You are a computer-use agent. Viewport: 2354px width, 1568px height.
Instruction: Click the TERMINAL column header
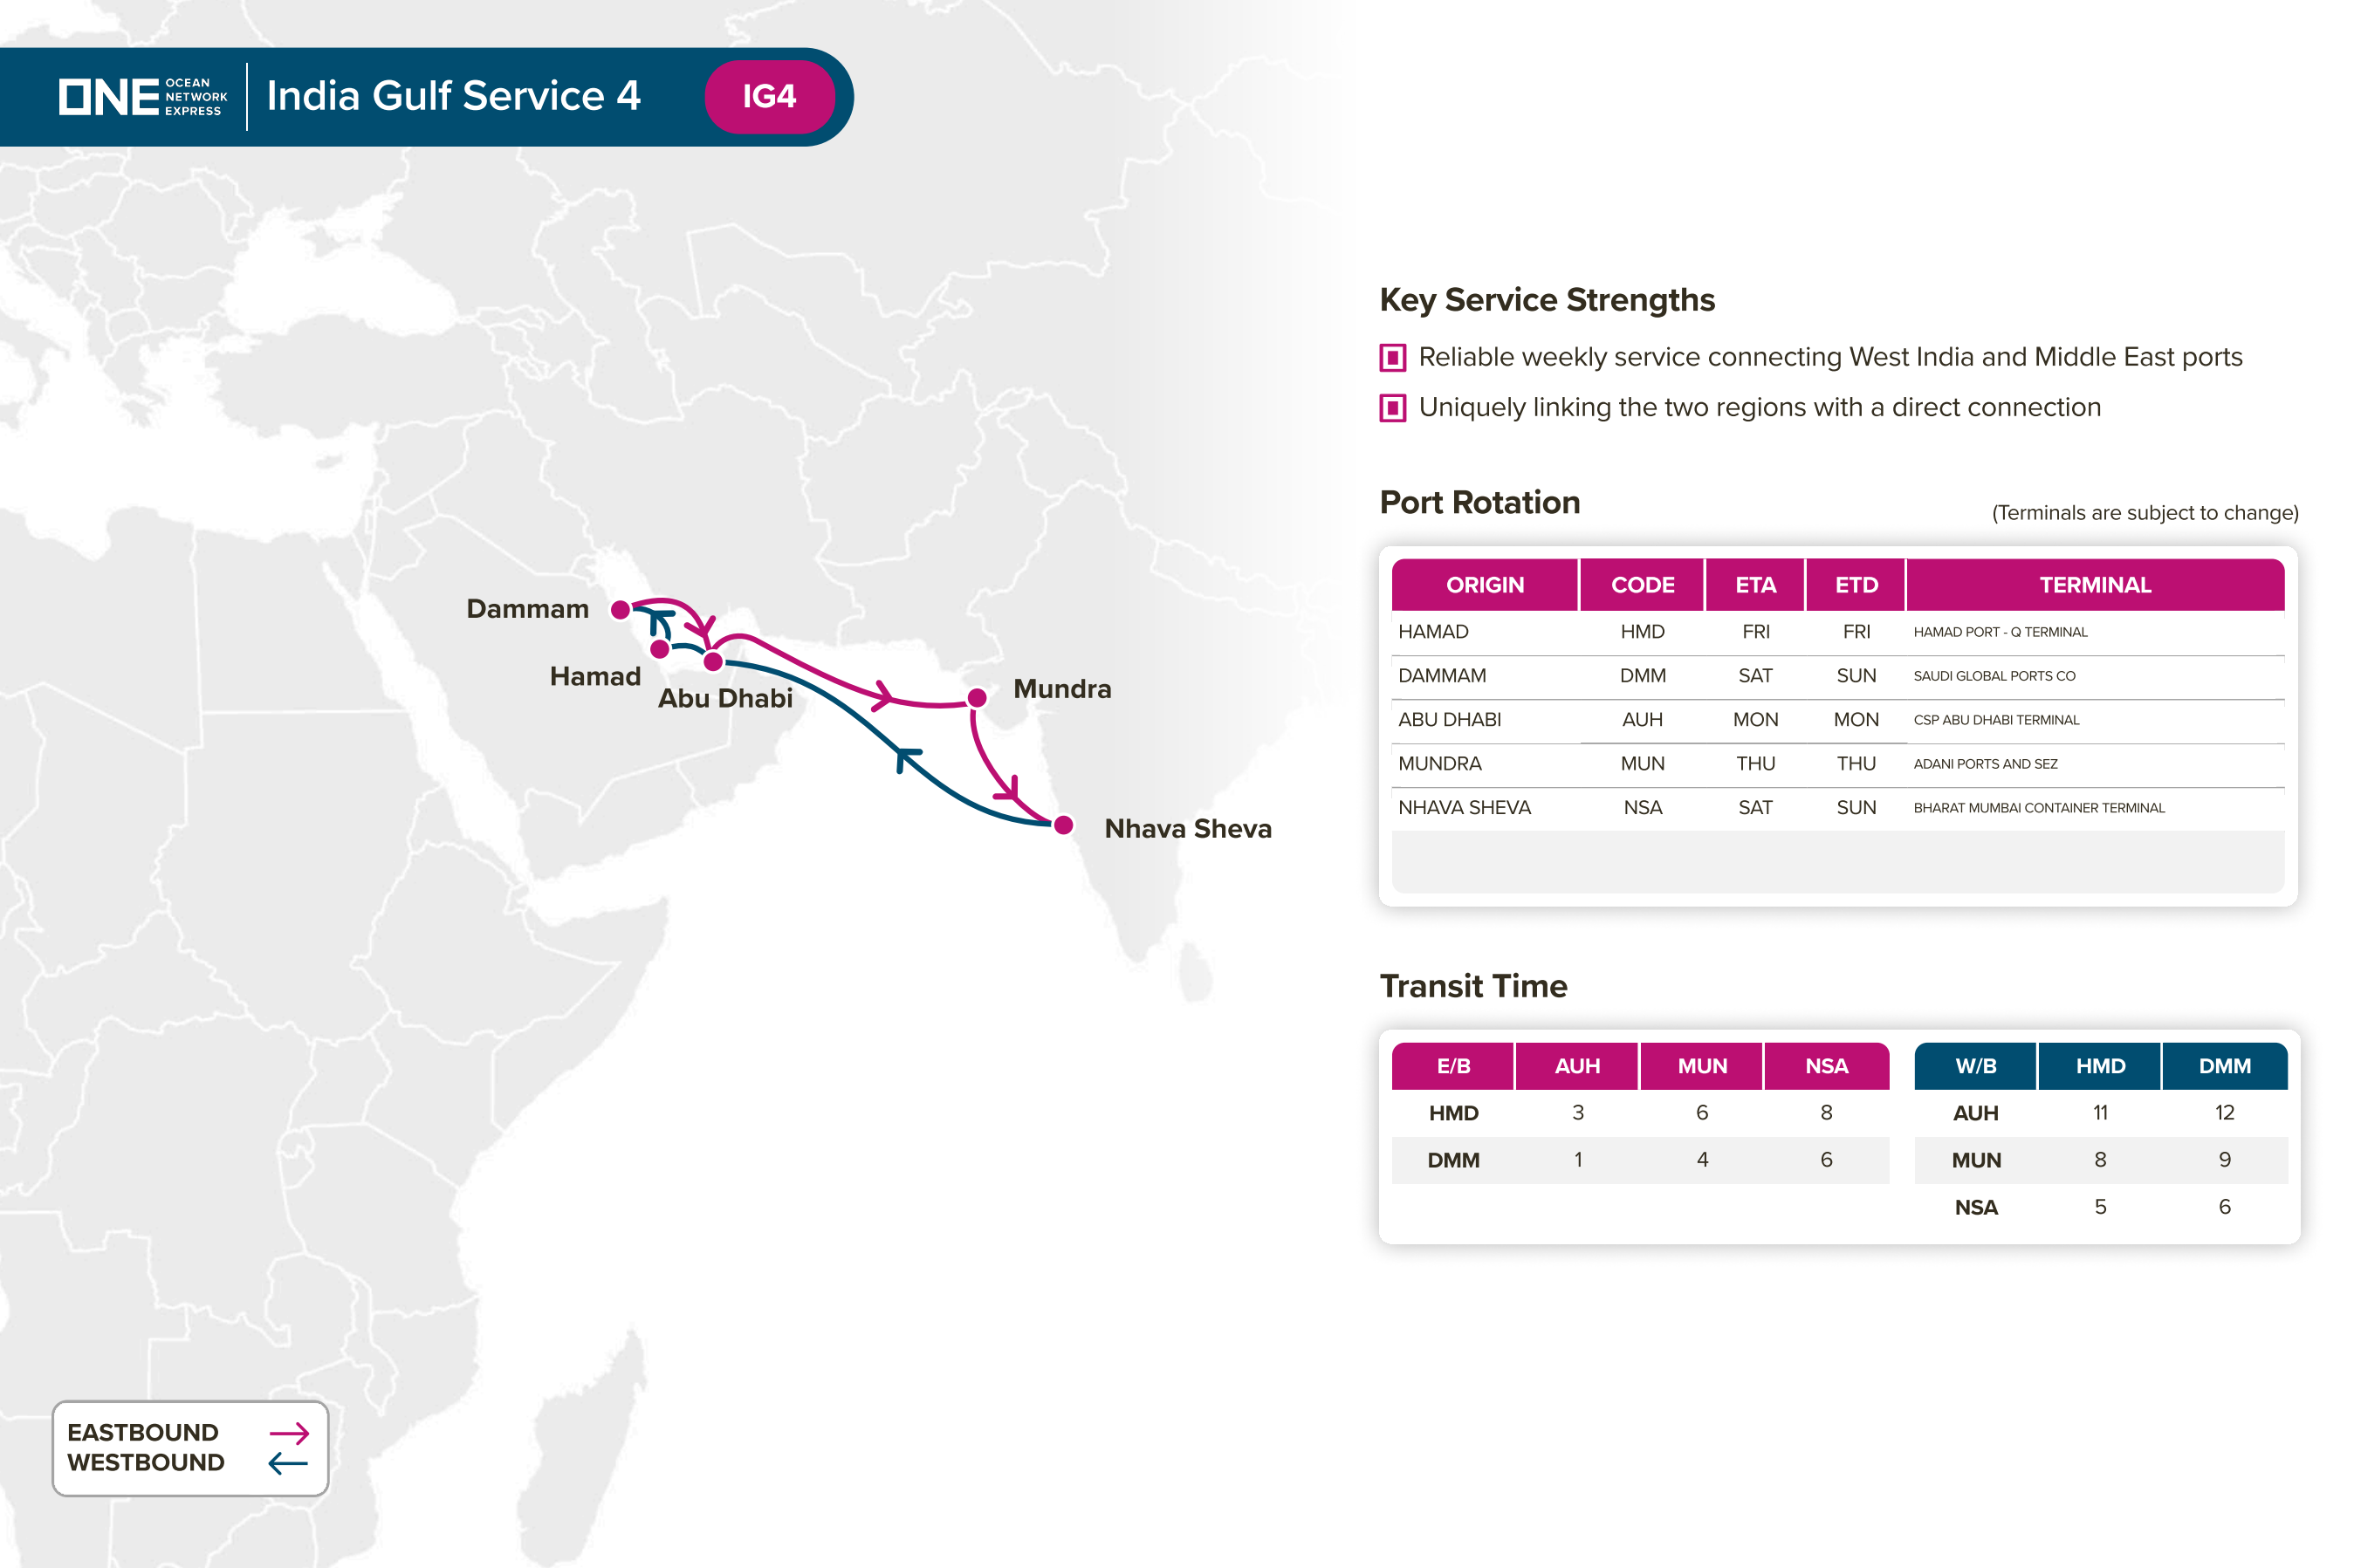pos(2094,585)
